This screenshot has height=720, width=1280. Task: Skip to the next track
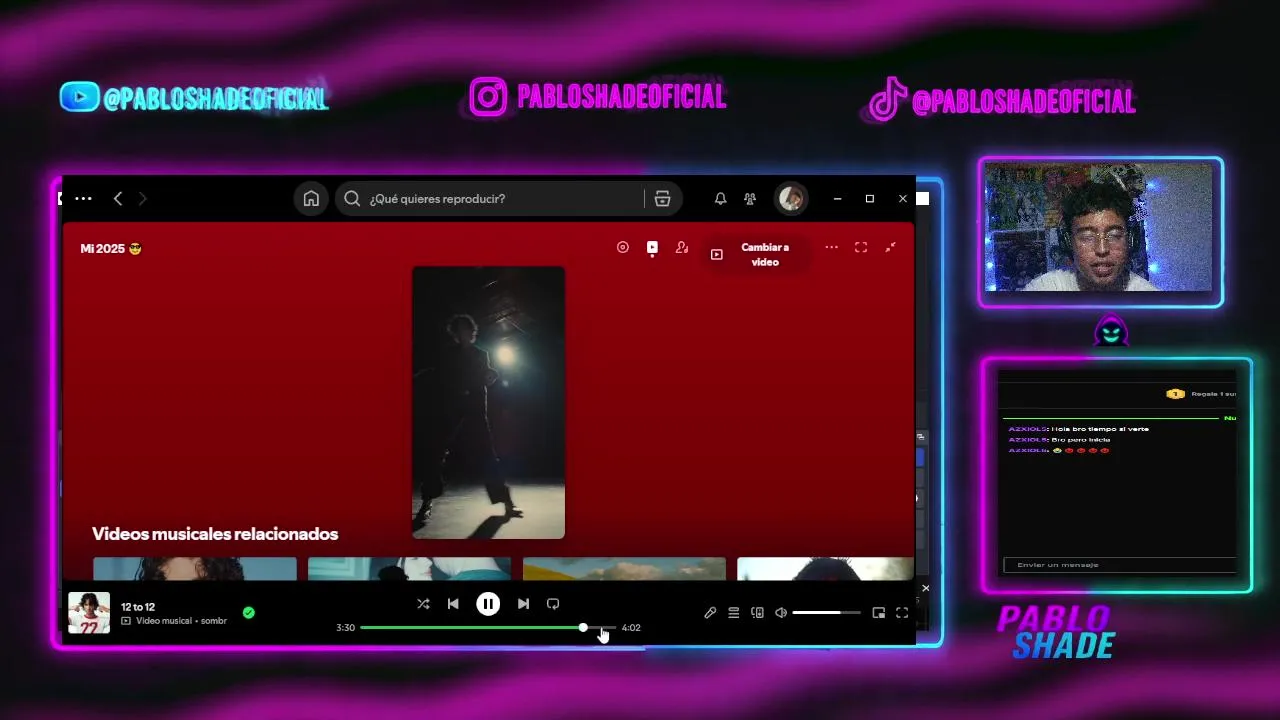pos(523,604)
